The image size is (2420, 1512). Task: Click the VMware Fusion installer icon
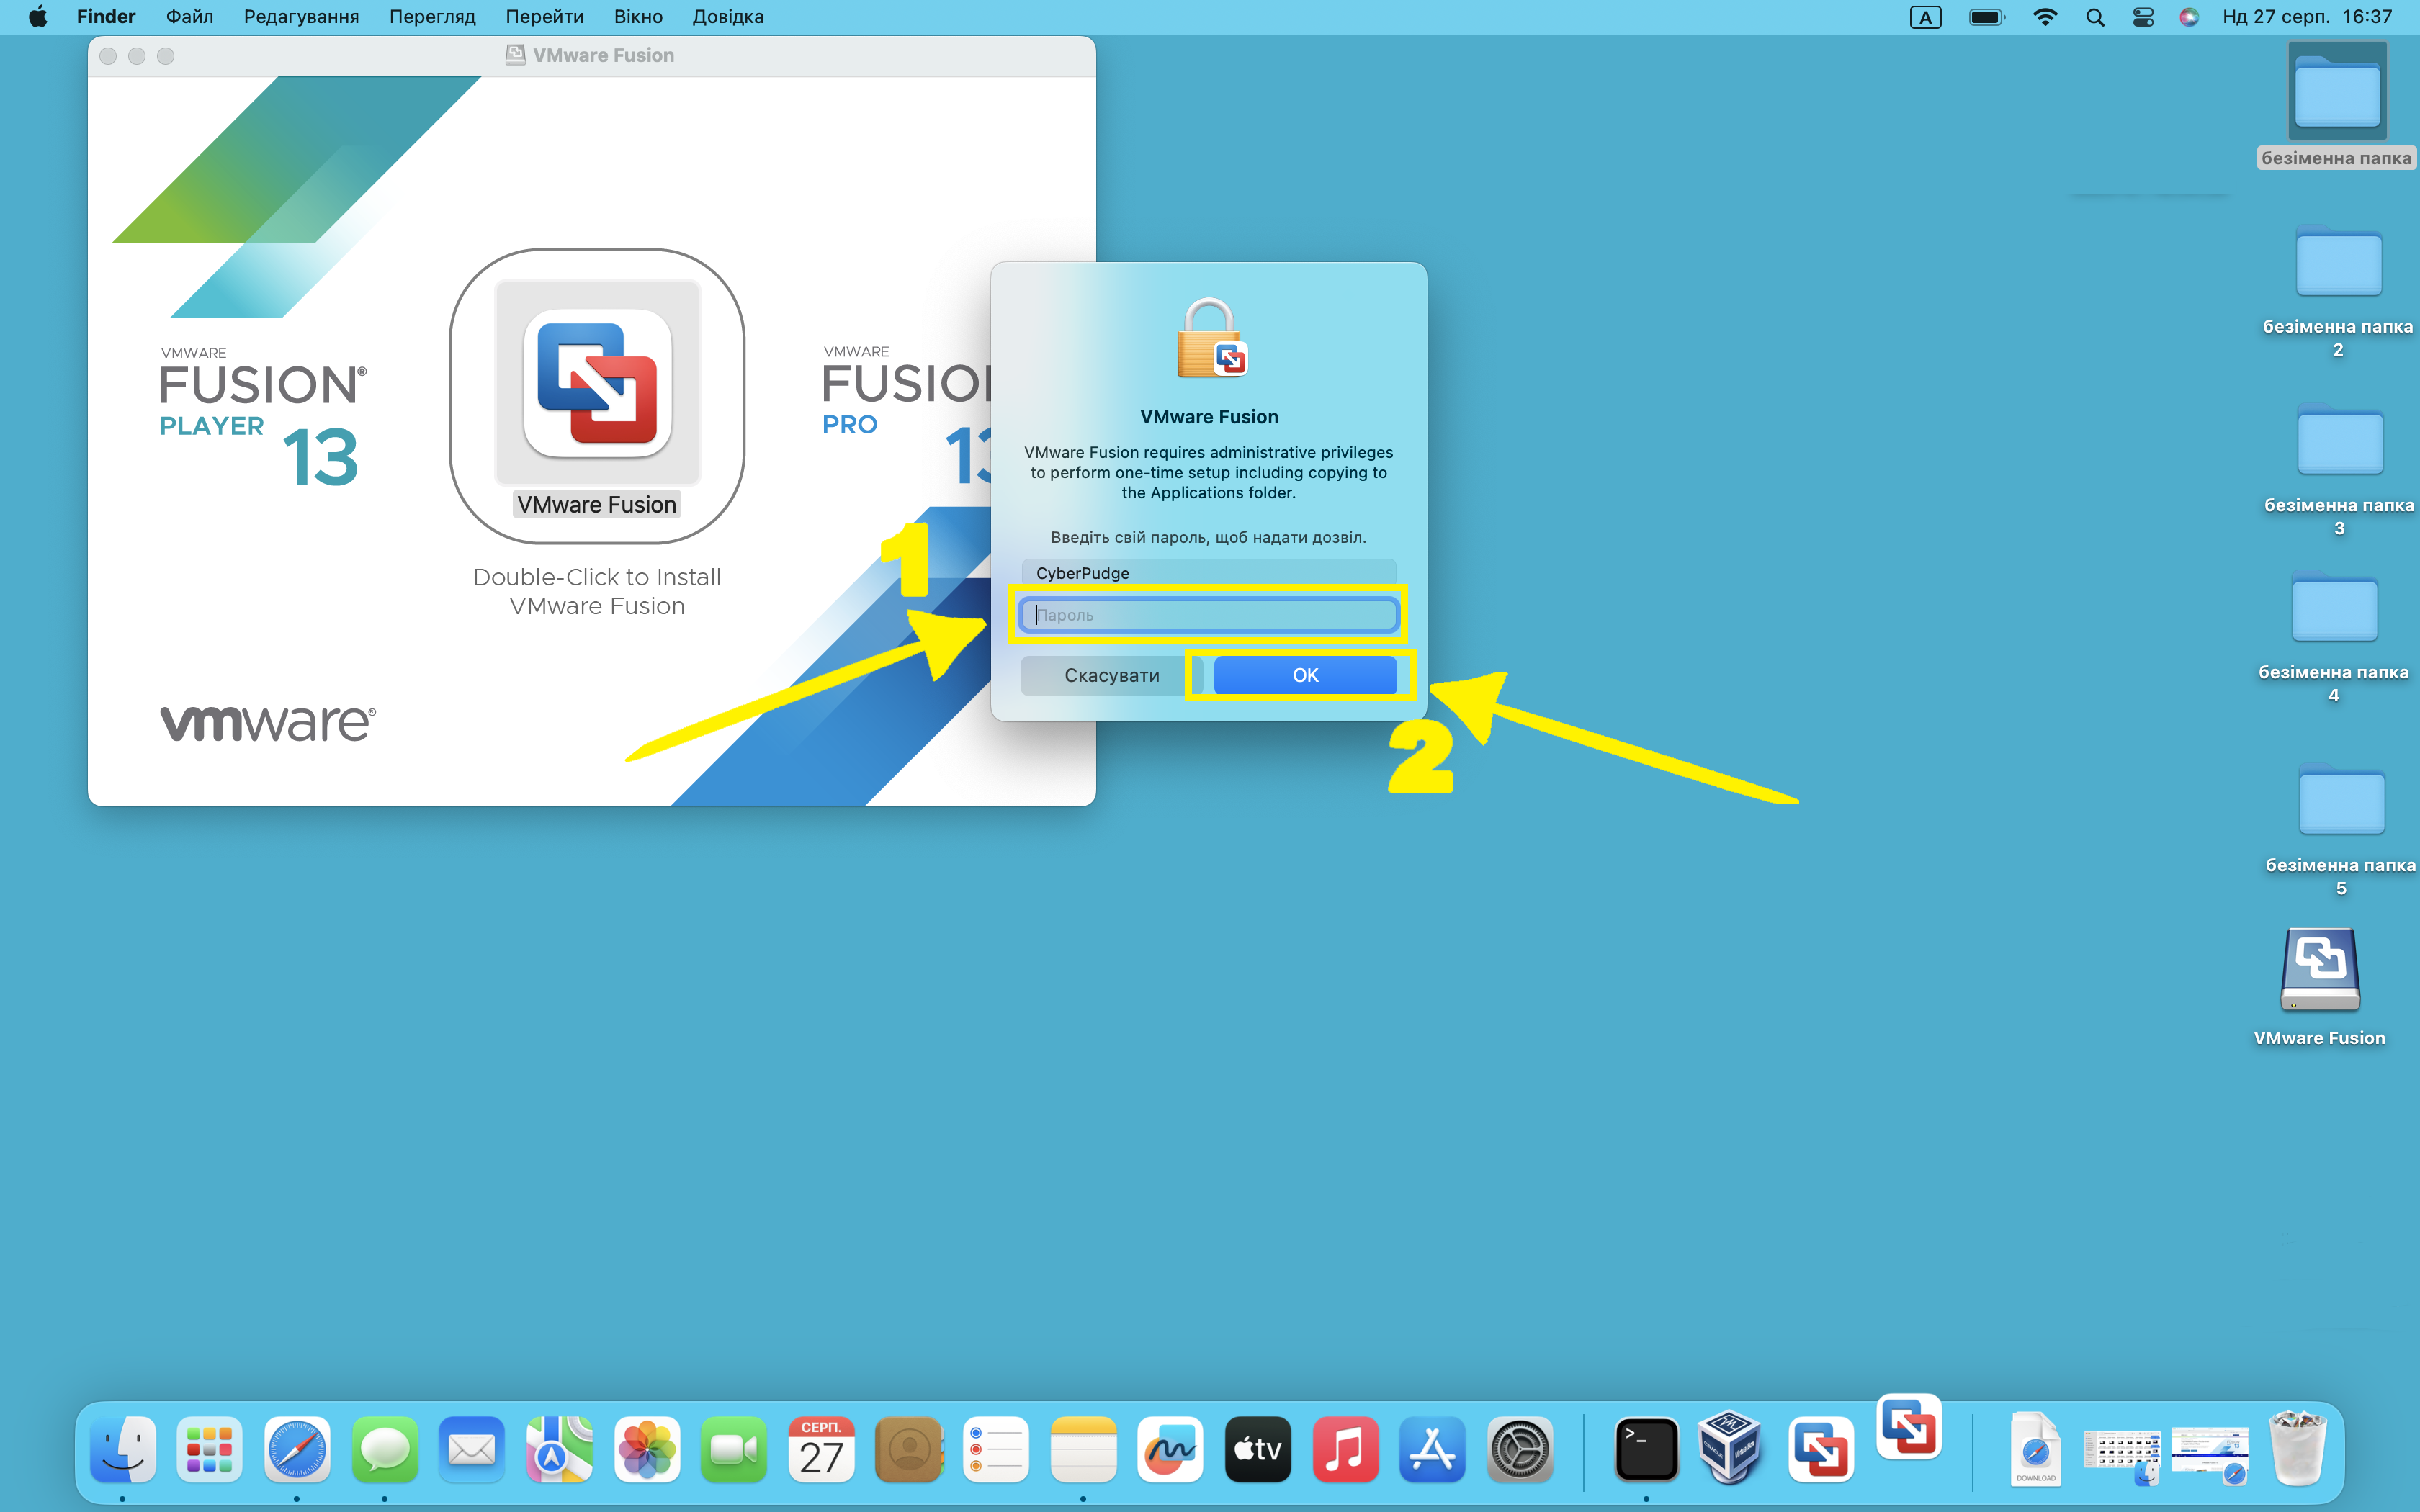click(x=597, y=383)
